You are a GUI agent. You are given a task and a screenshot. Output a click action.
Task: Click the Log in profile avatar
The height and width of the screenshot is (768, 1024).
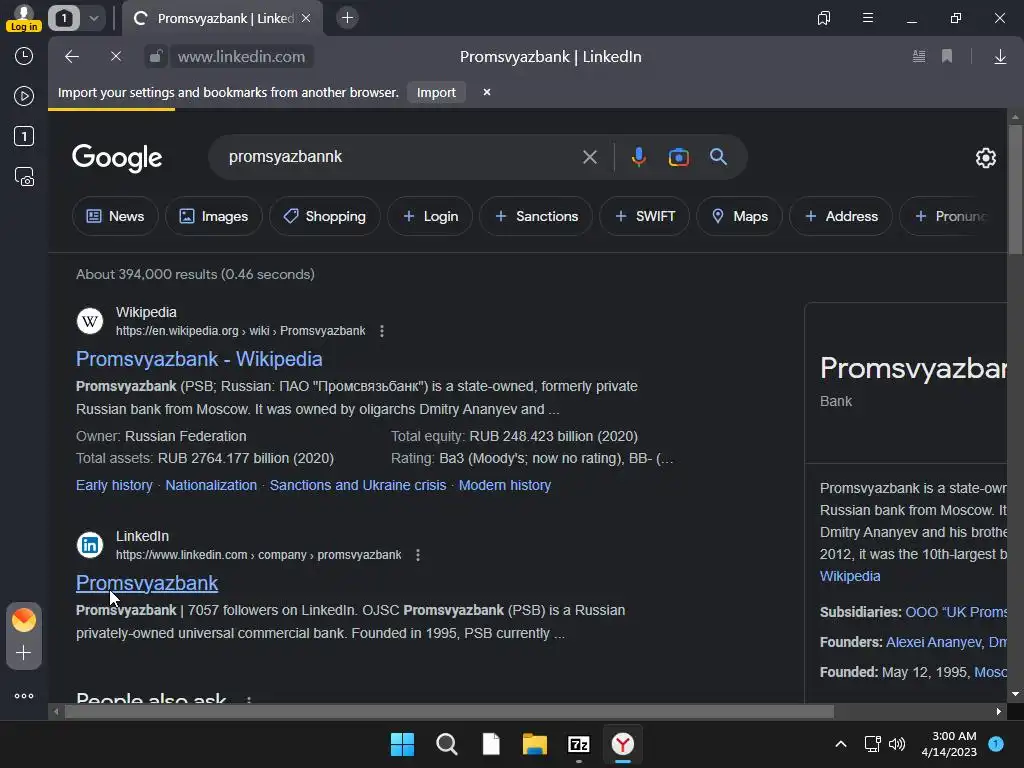coord(24,18)
